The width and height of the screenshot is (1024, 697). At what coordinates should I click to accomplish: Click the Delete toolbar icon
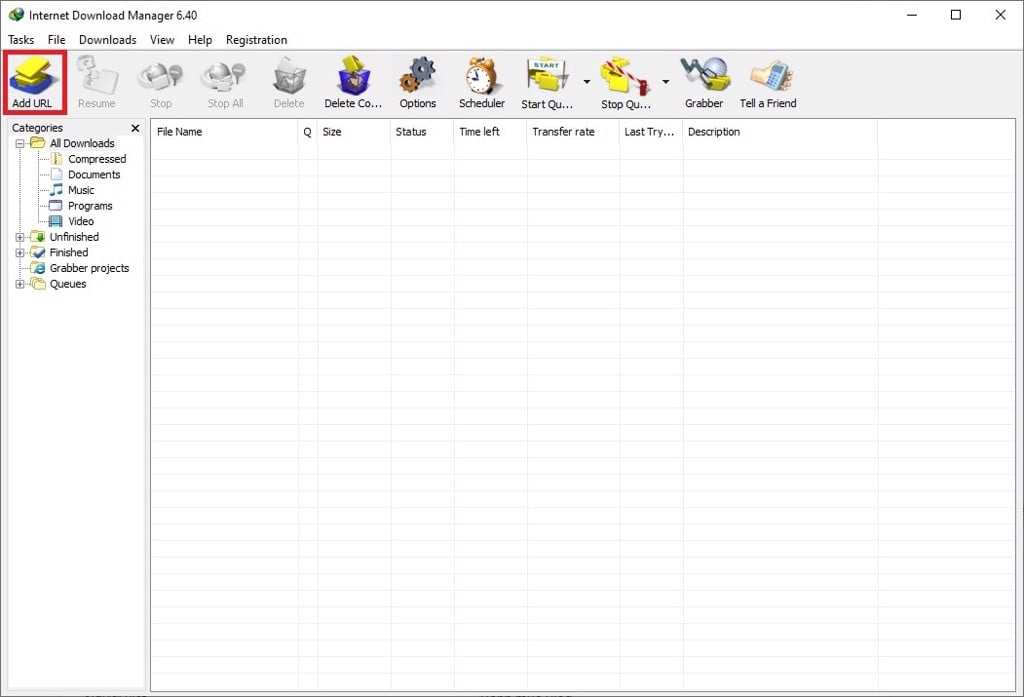(289, 82)
